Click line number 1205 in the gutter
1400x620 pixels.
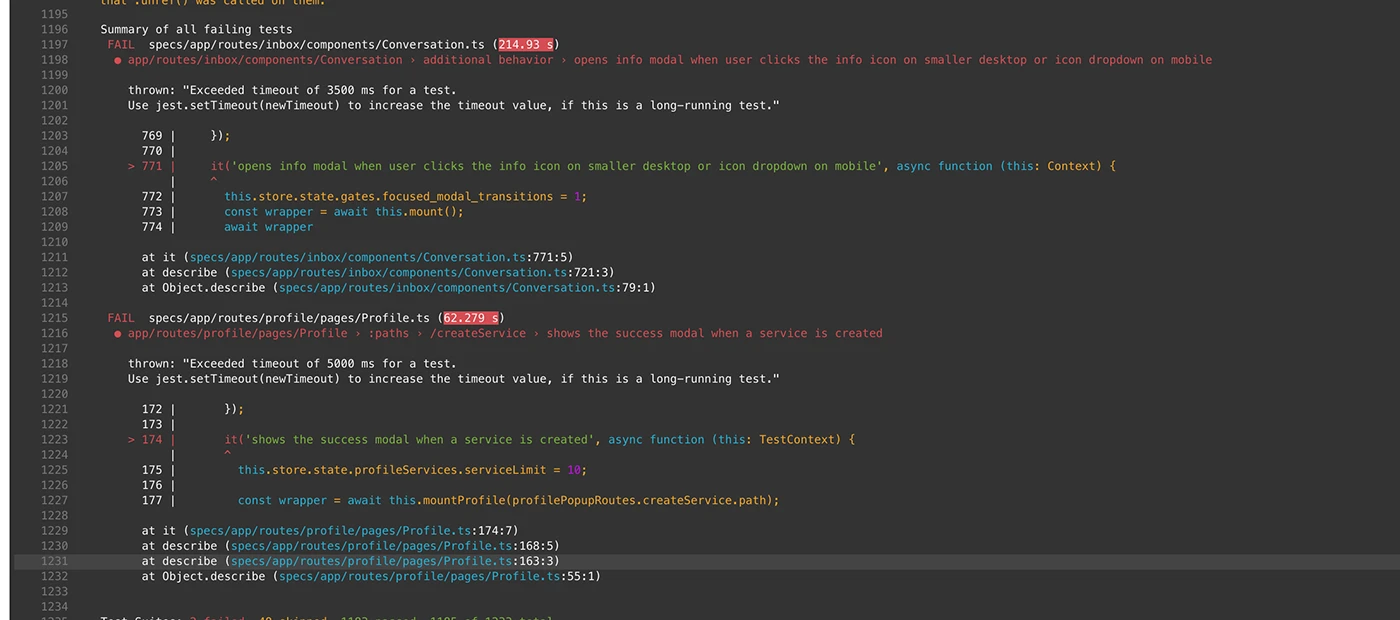pyautogui.click(x=54, y=166)
